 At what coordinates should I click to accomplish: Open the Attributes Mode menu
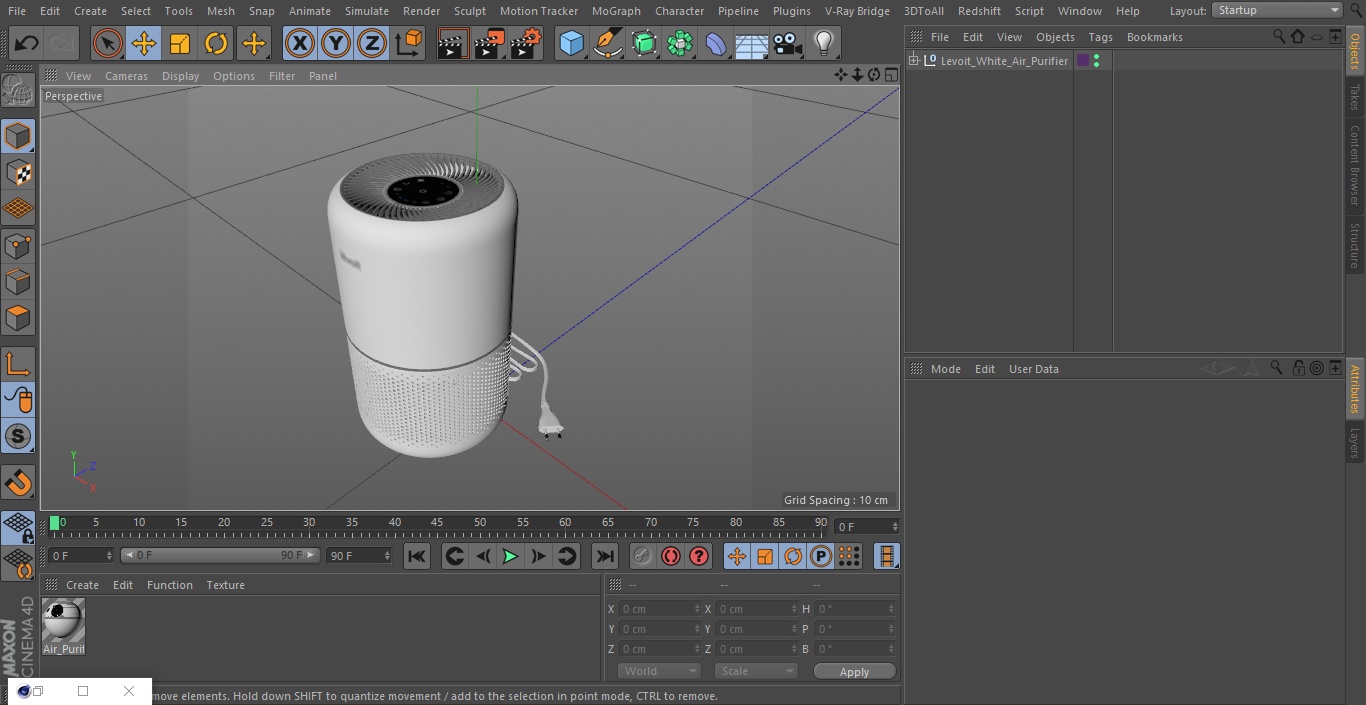pyautogui.click(x=945, y=369)
